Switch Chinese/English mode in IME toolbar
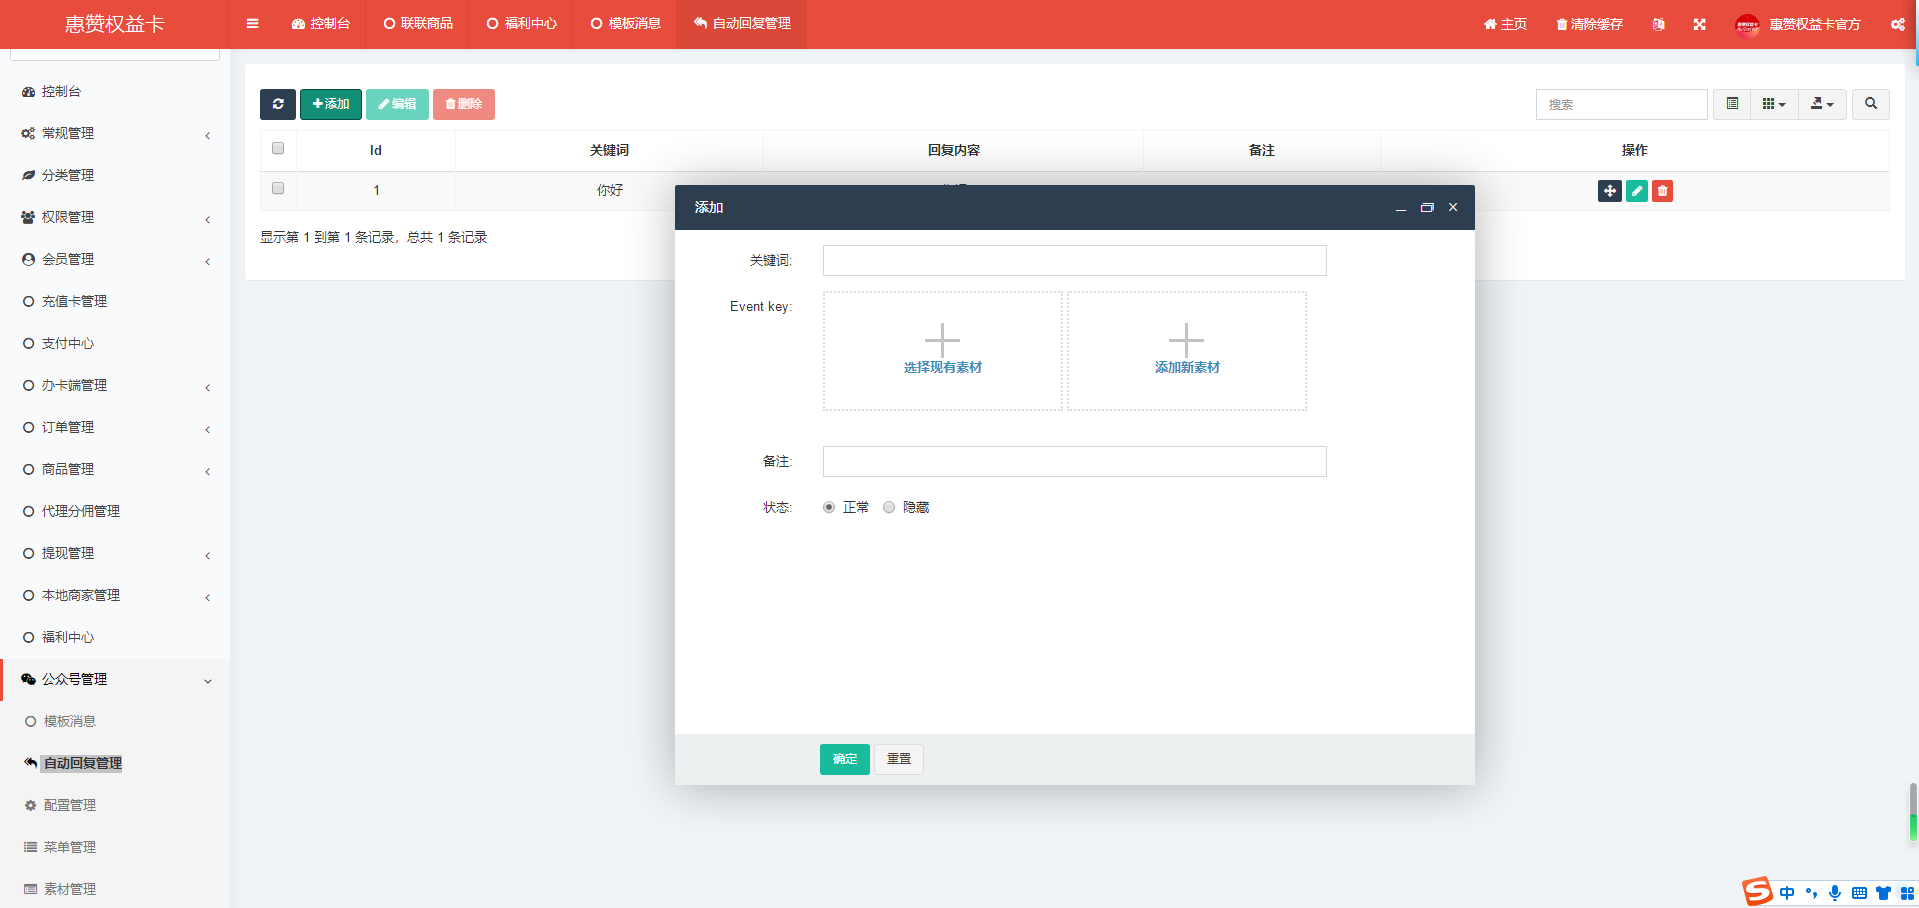This screenshot has width=1919, height=908. click(1787, 893)
